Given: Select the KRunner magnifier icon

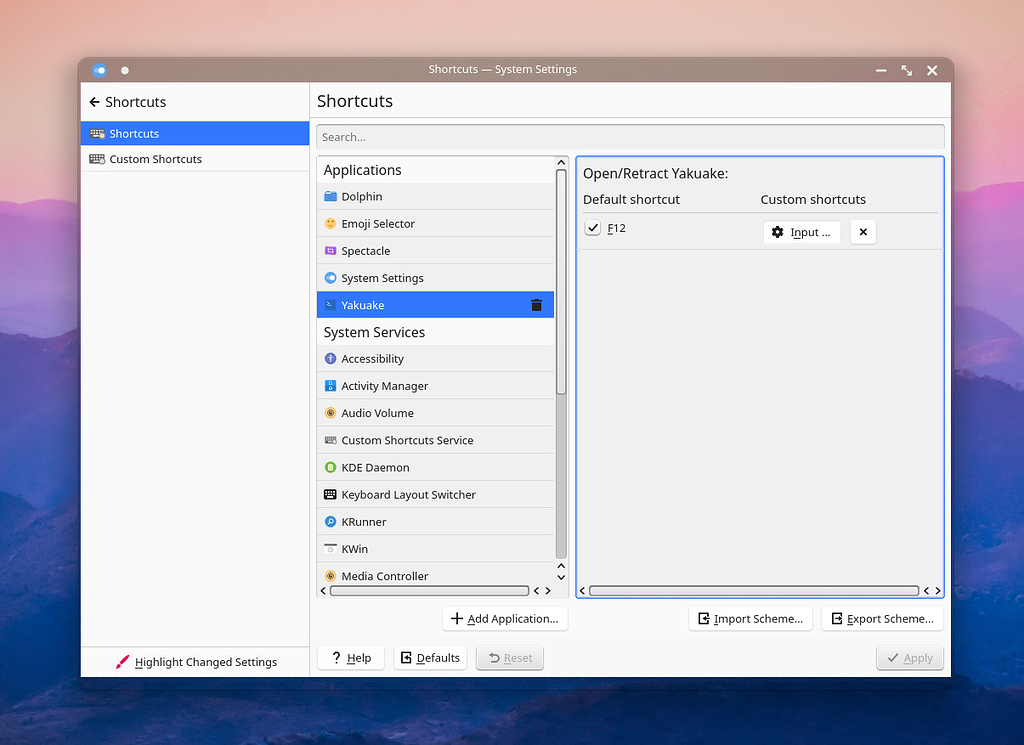Looking at the screenshot, I should (331, 521).
